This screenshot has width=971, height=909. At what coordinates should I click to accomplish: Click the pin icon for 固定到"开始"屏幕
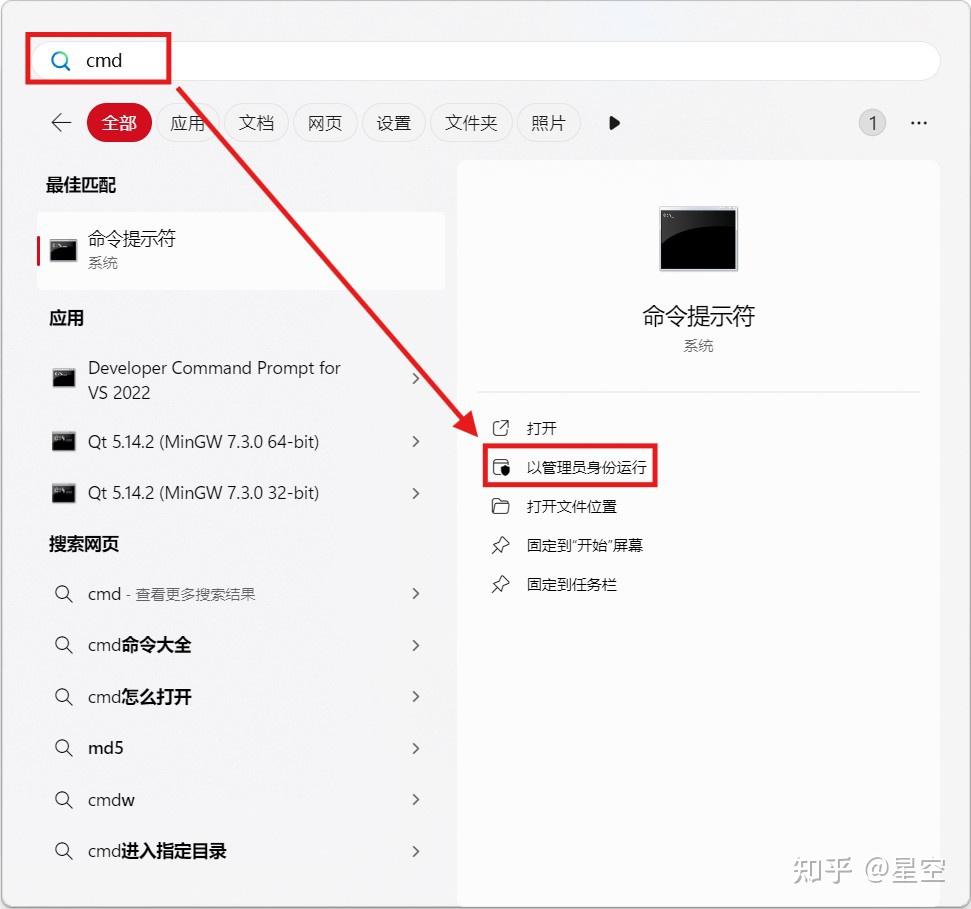[x=500, y=546]
